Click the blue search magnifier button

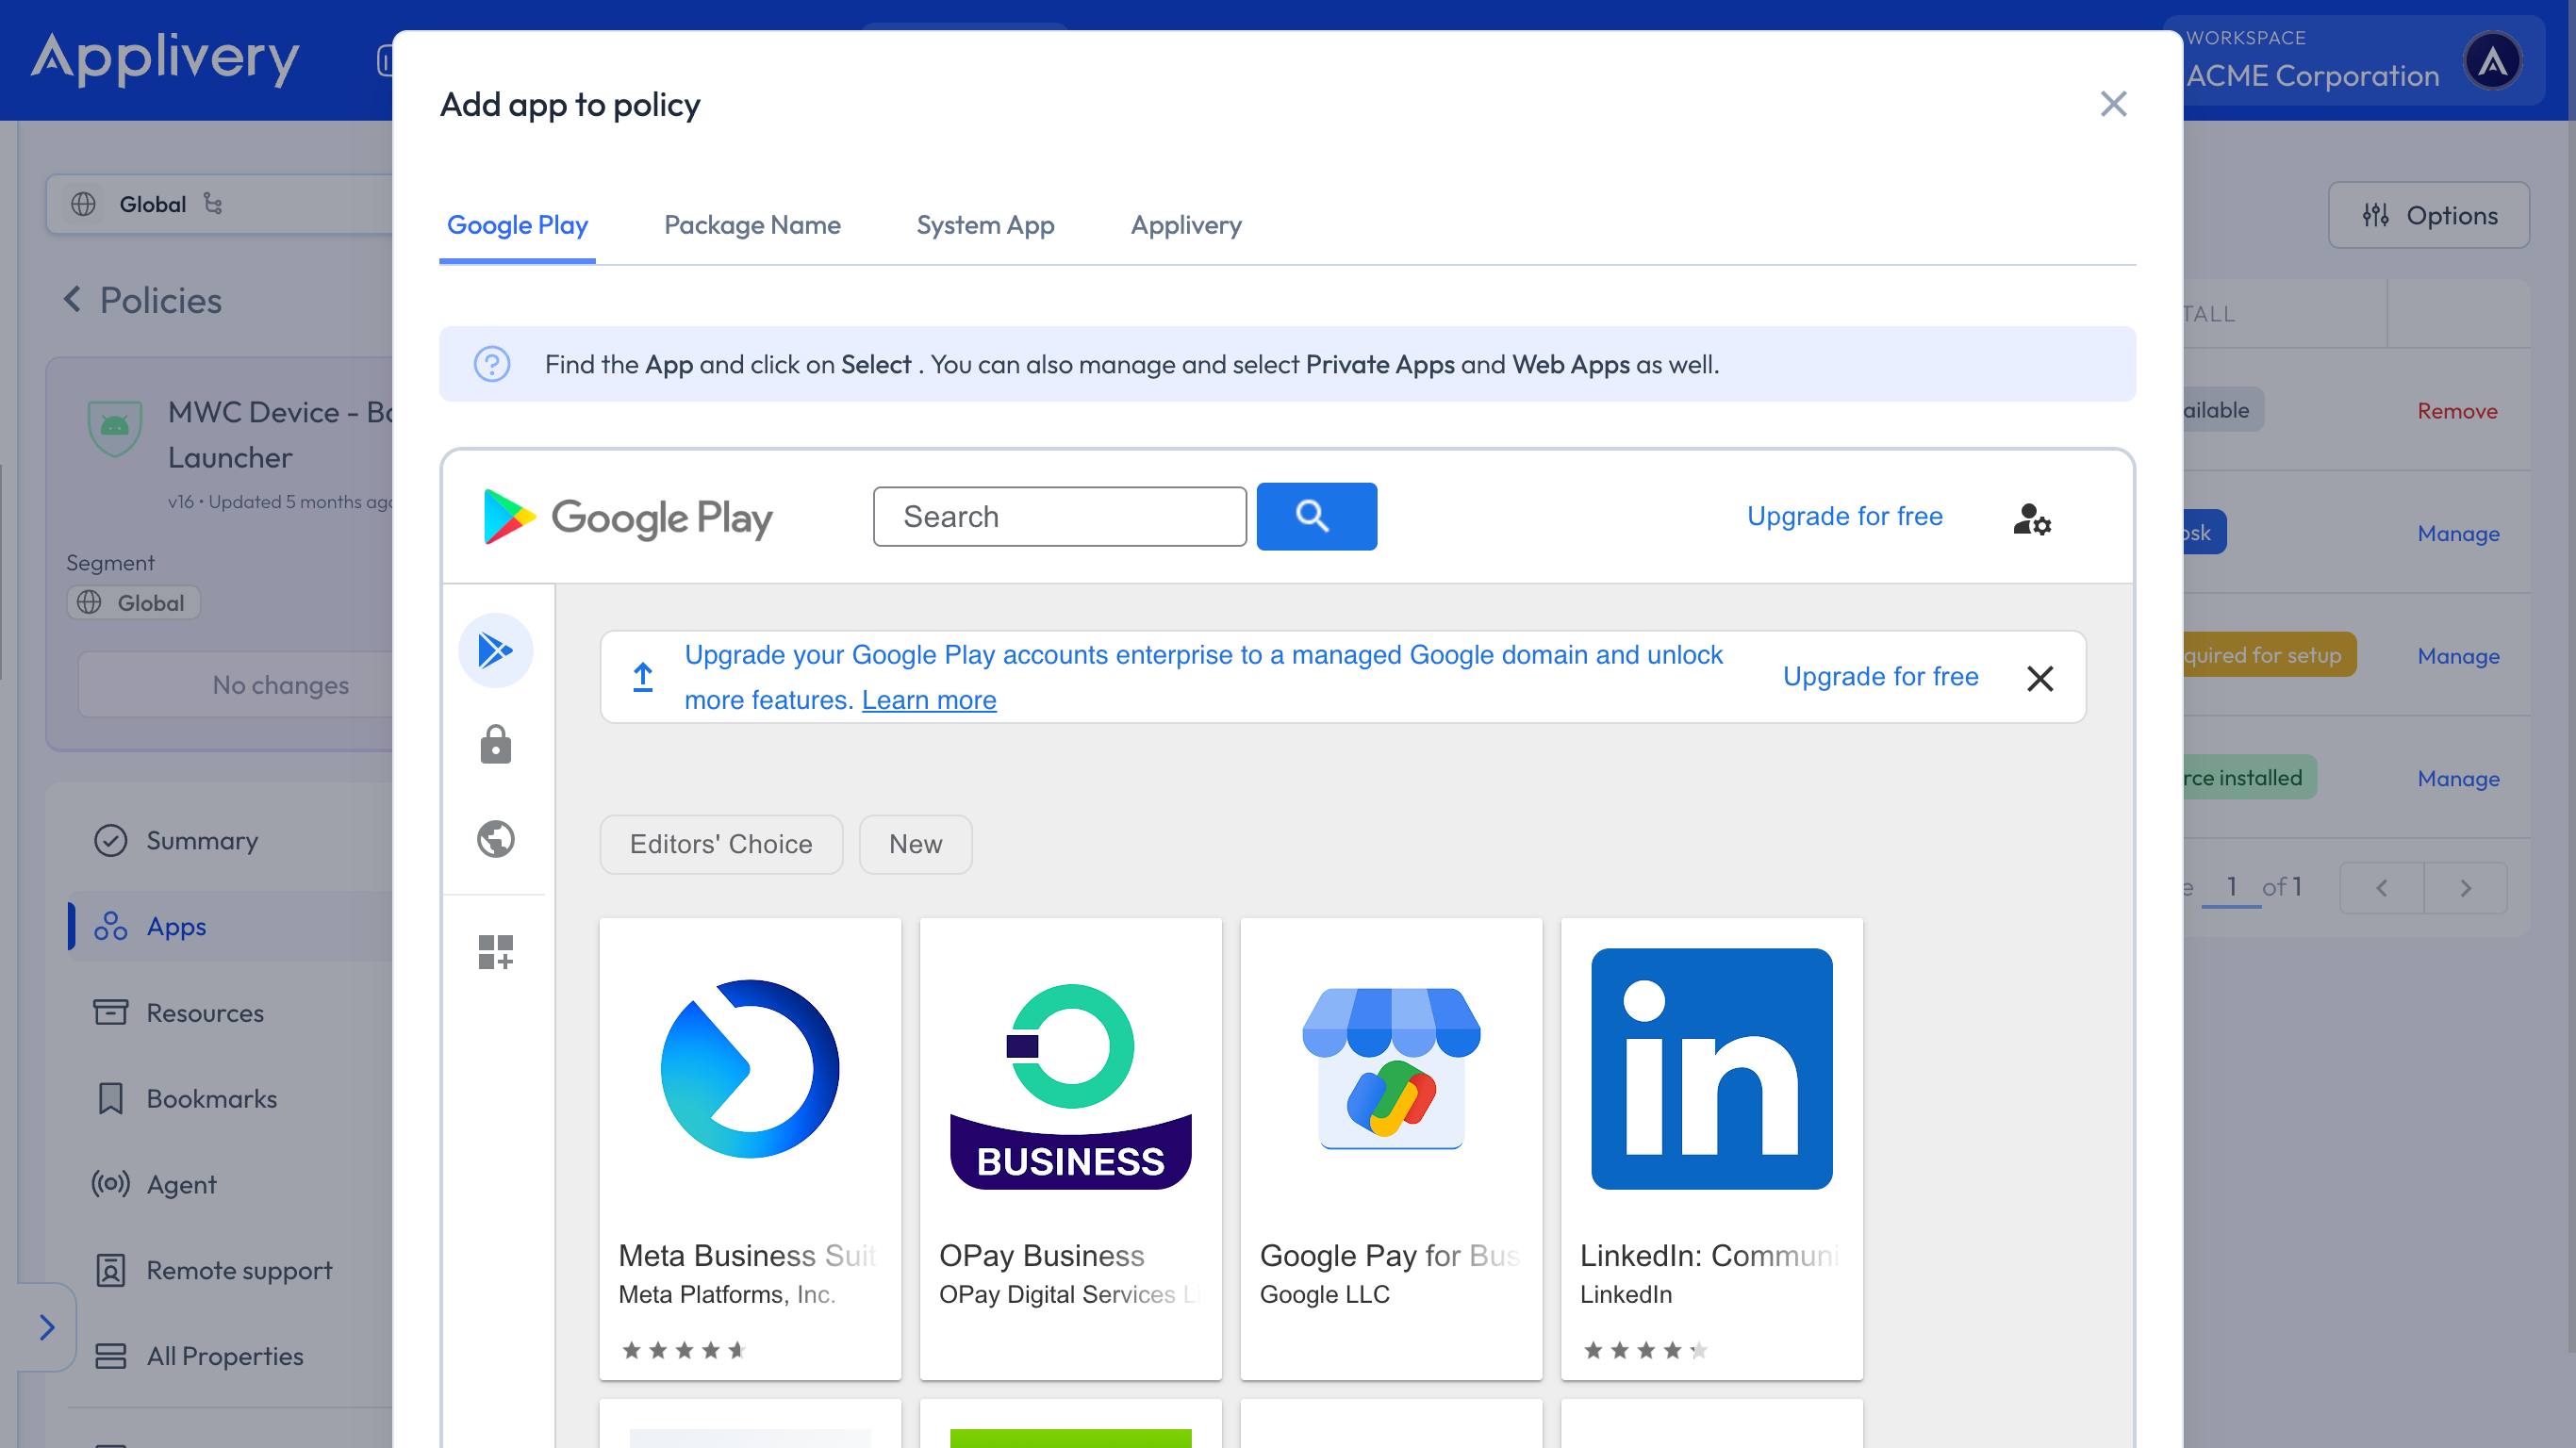click(x=1316, y=516)
